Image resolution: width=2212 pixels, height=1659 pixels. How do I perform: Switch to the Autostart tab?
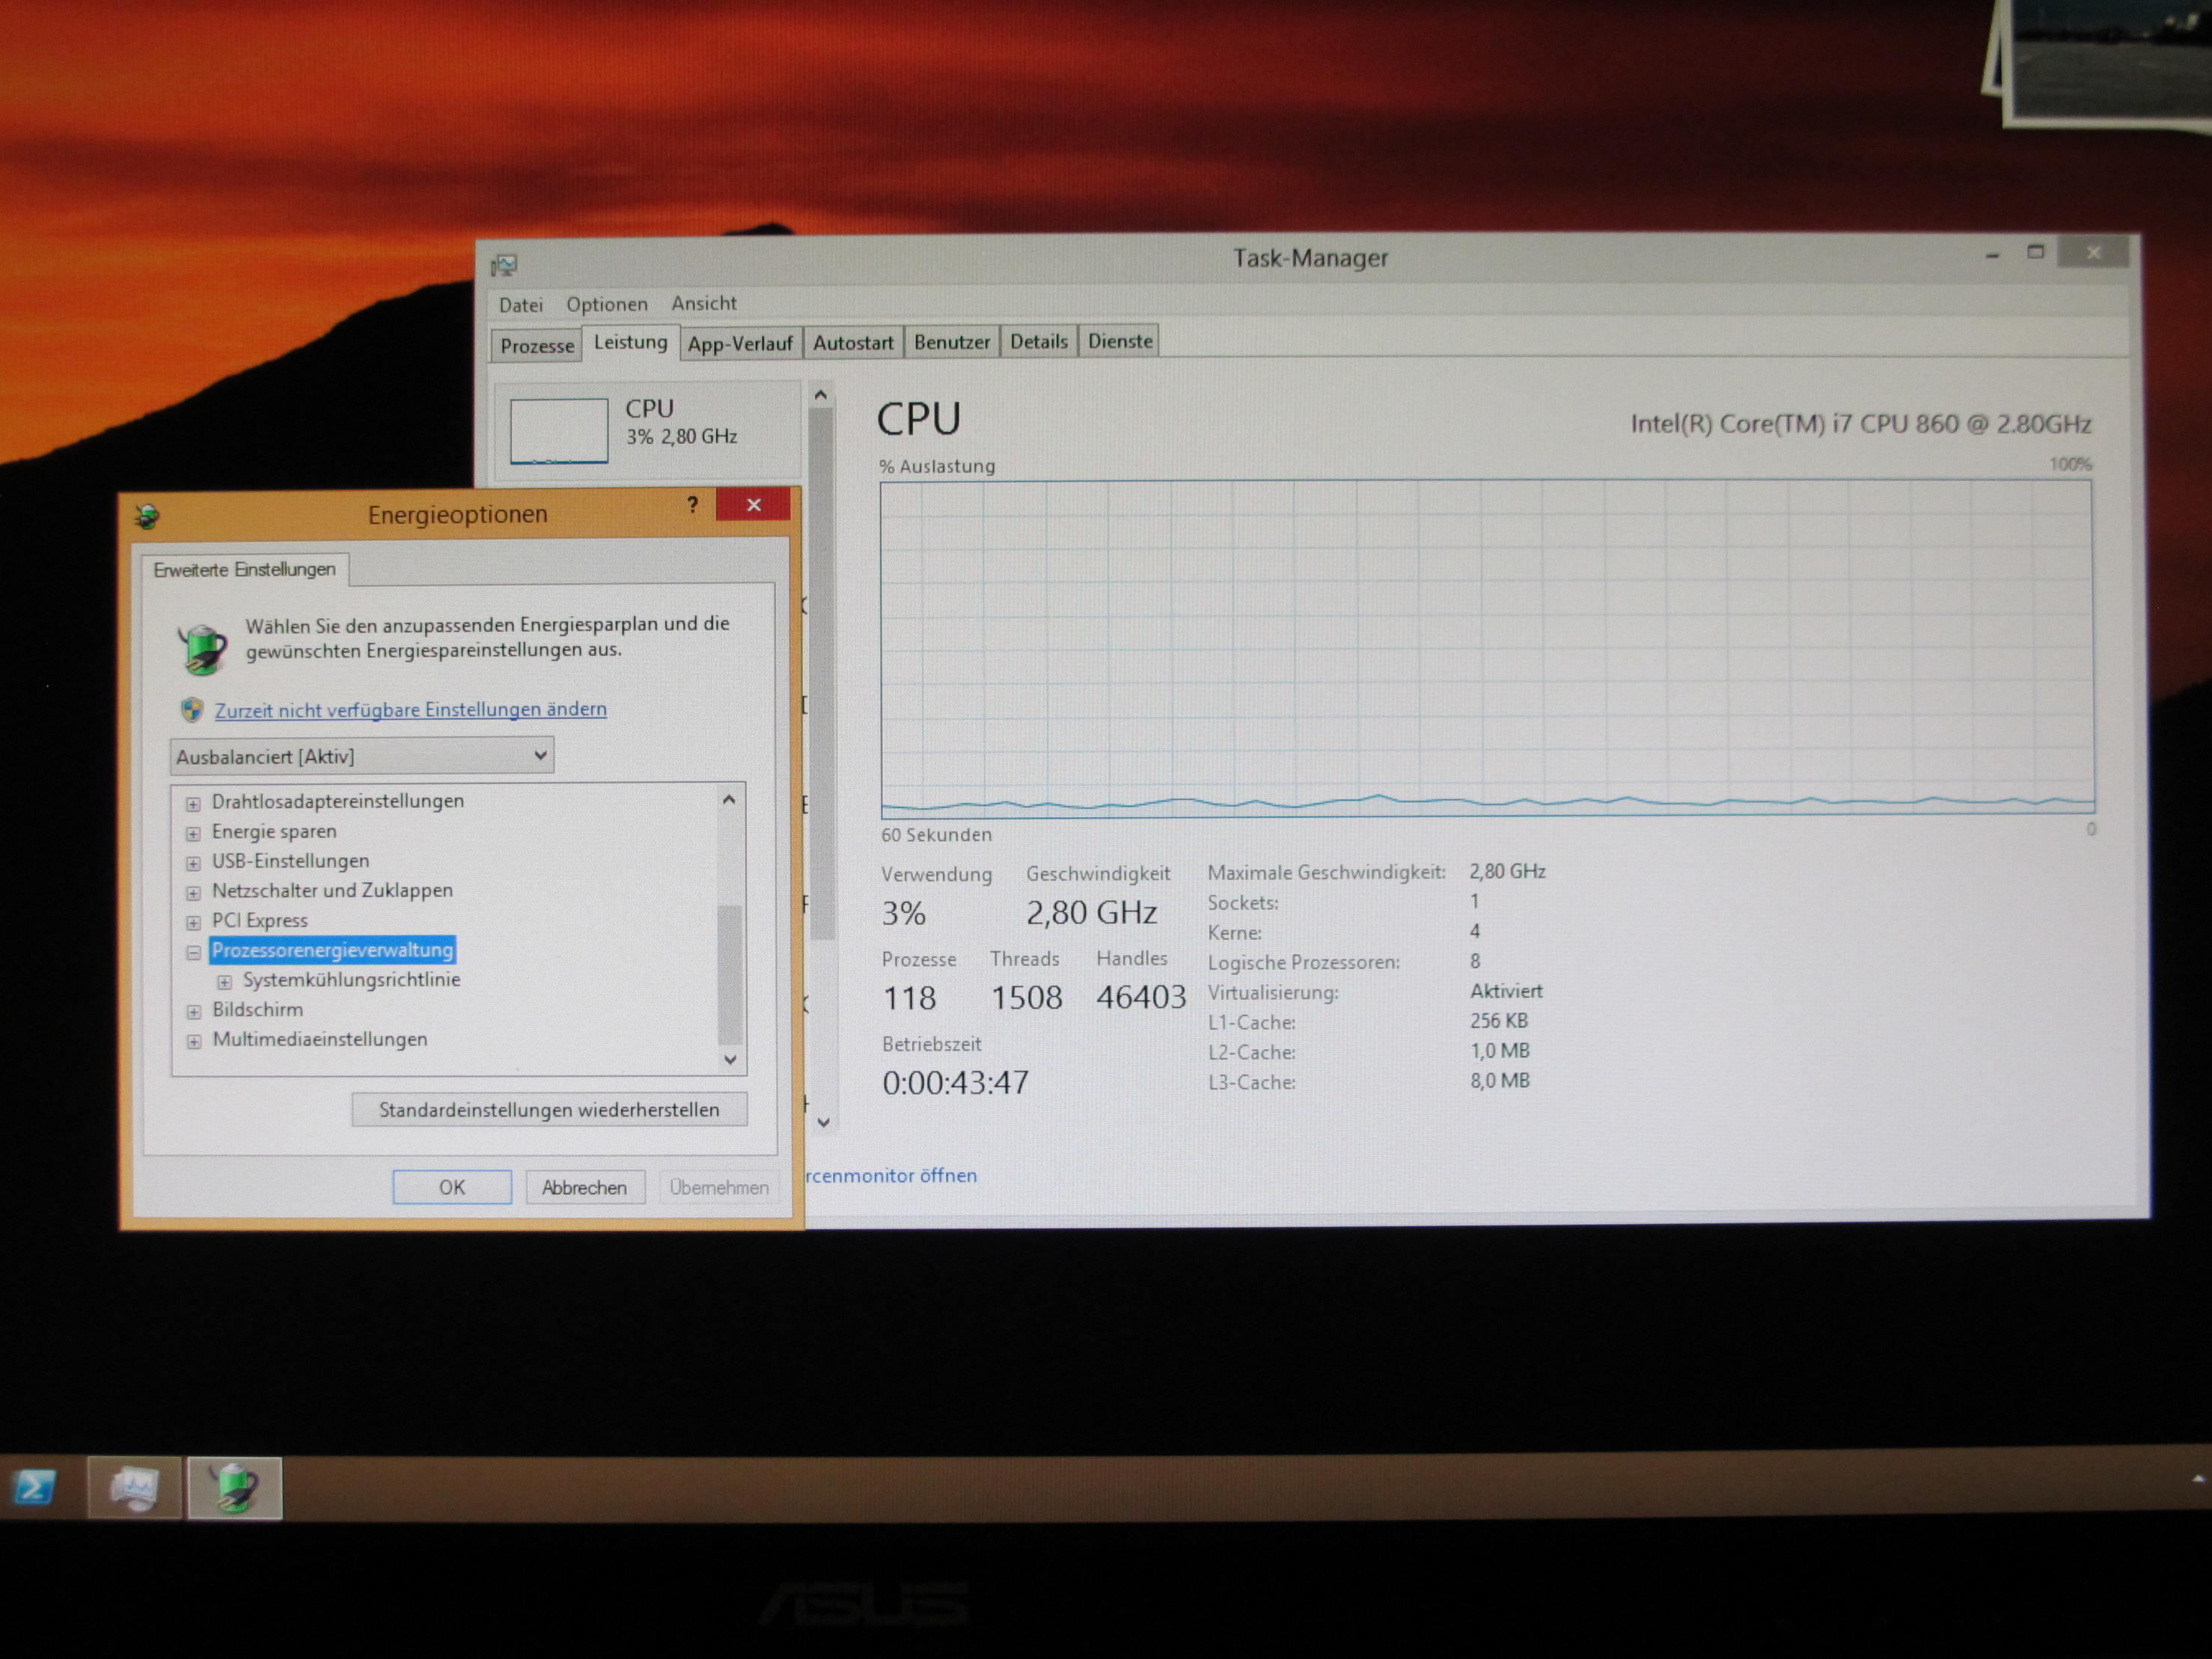(852, 343)
